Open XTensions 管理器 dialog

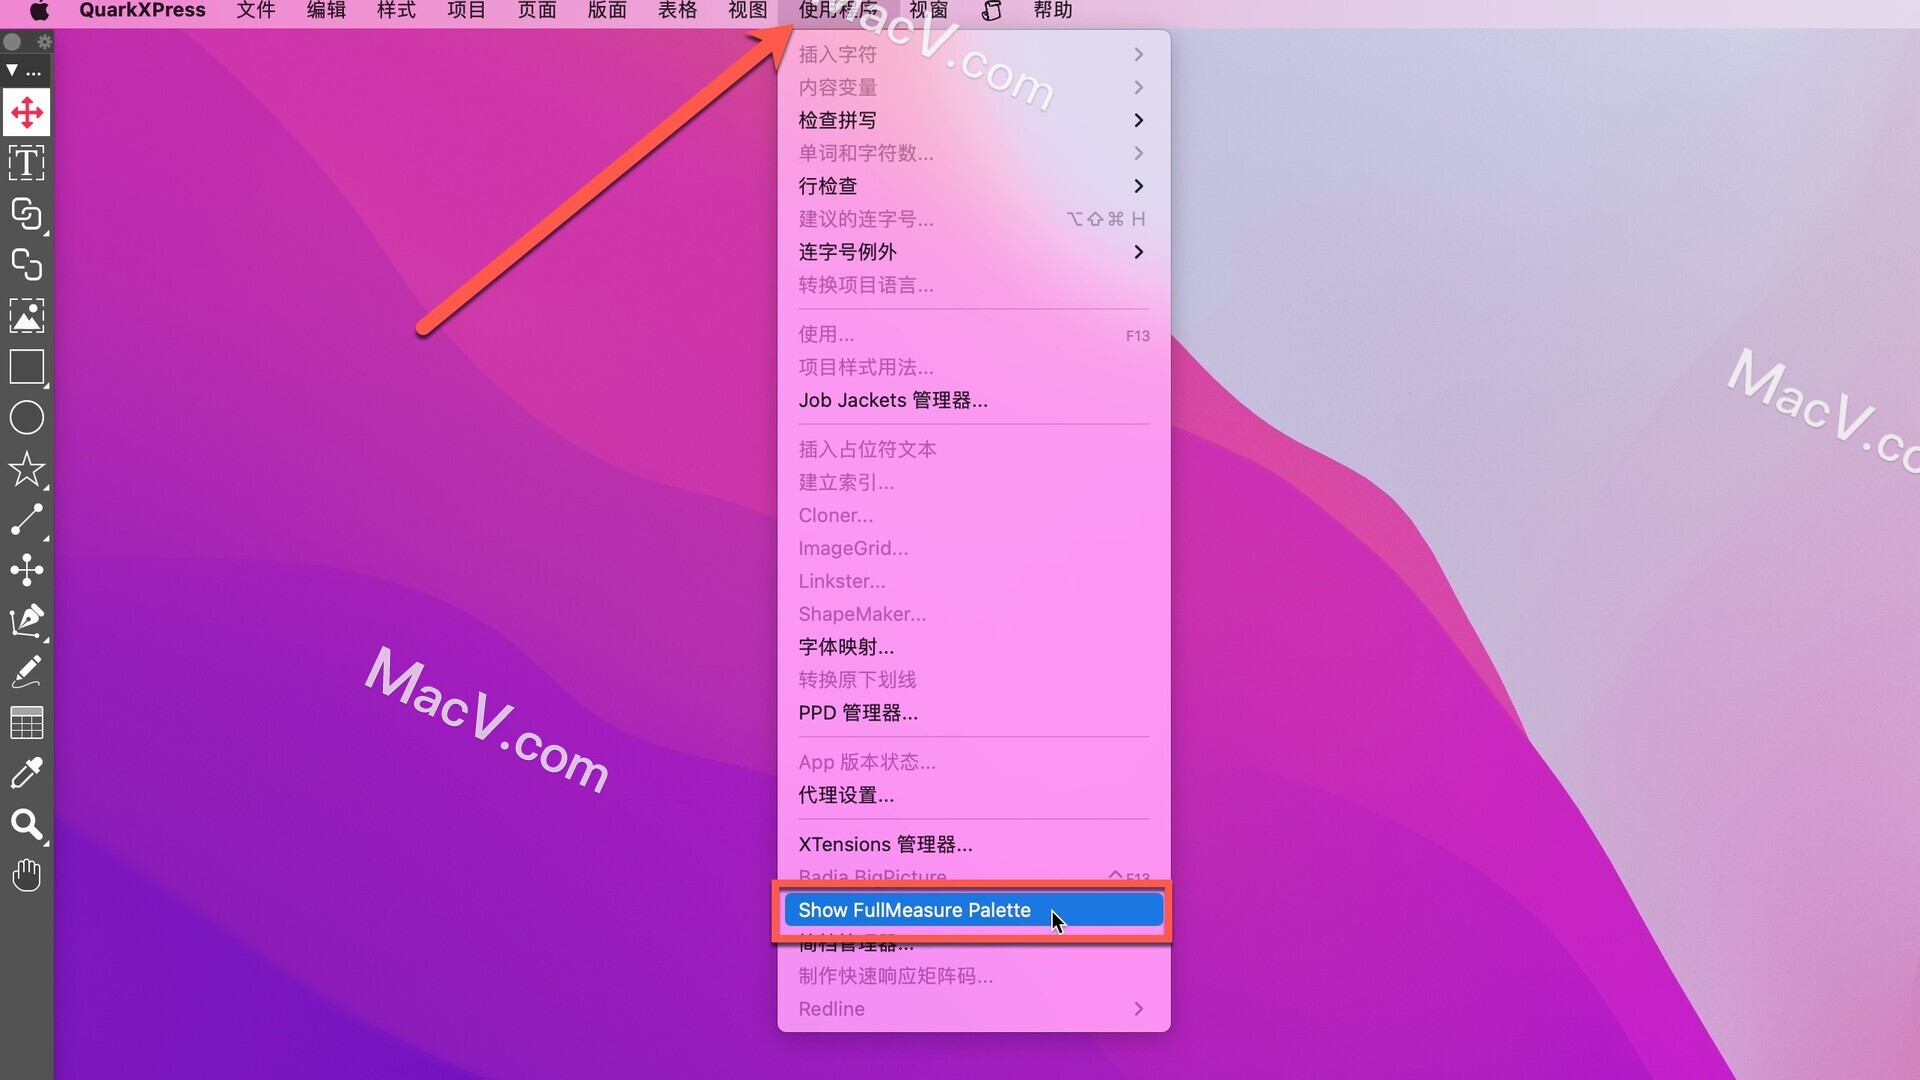click(x=884, y=844)
